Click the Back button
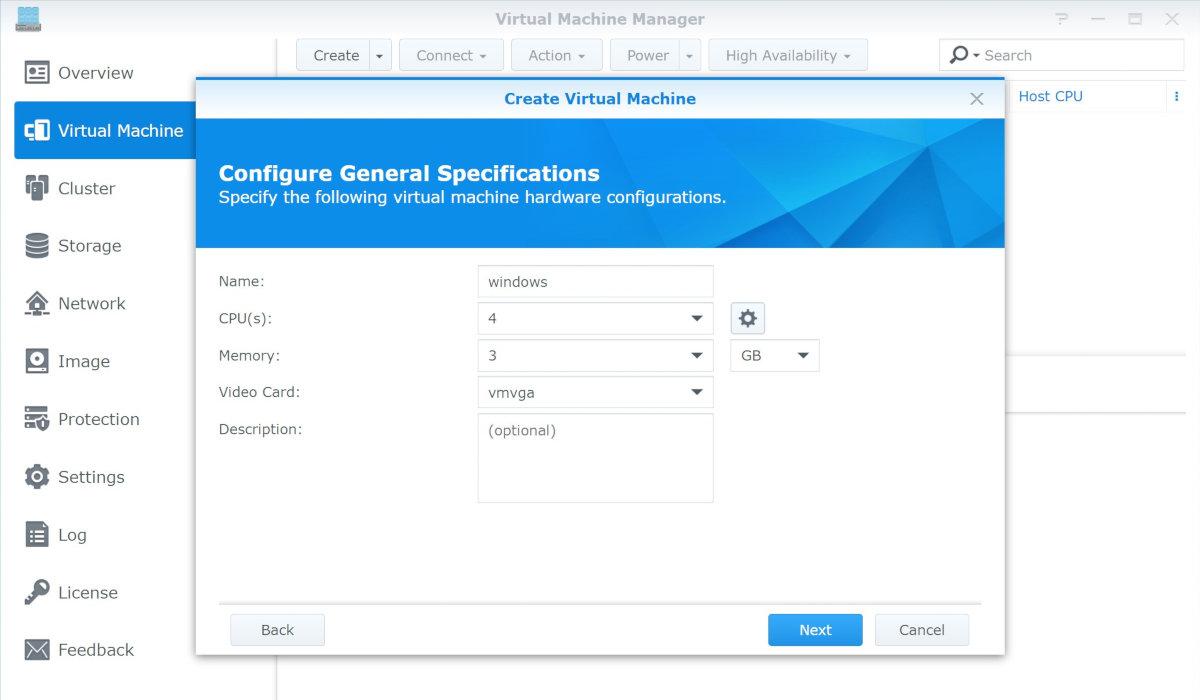Viewport: 1200px width, 700px height. click(x=277, y=630)
